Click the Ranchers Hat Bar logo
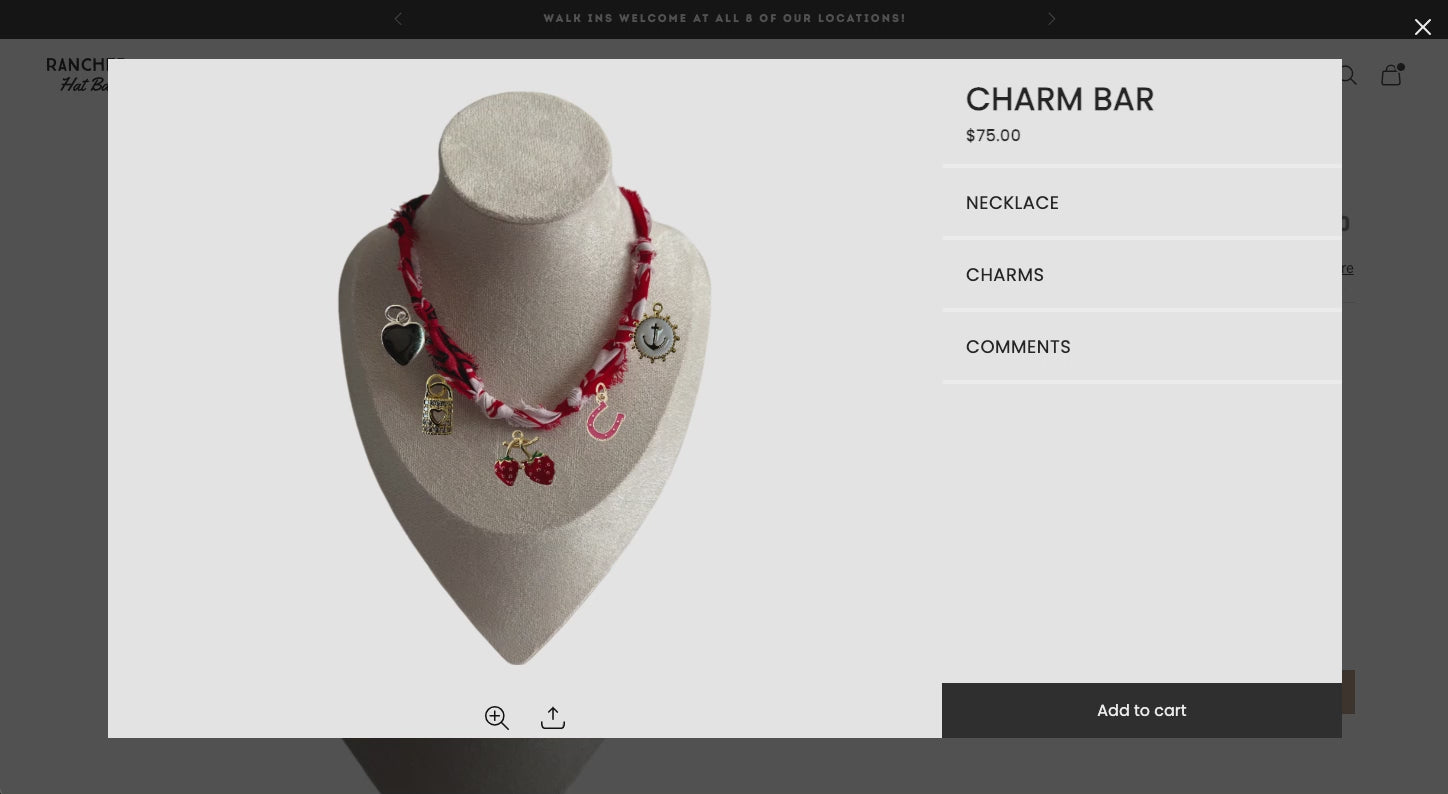1448x794 pixels. 78,74
